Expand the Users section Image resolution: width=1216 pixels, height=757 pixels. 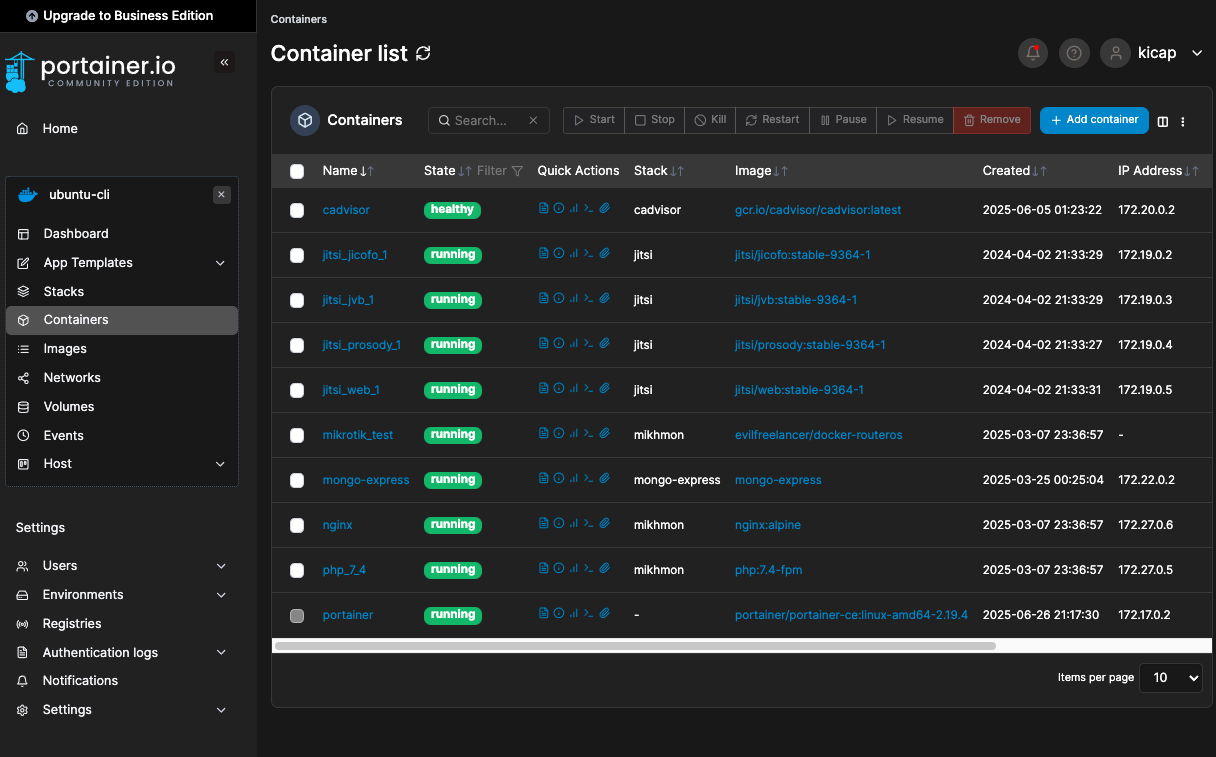tap(221, 566)
